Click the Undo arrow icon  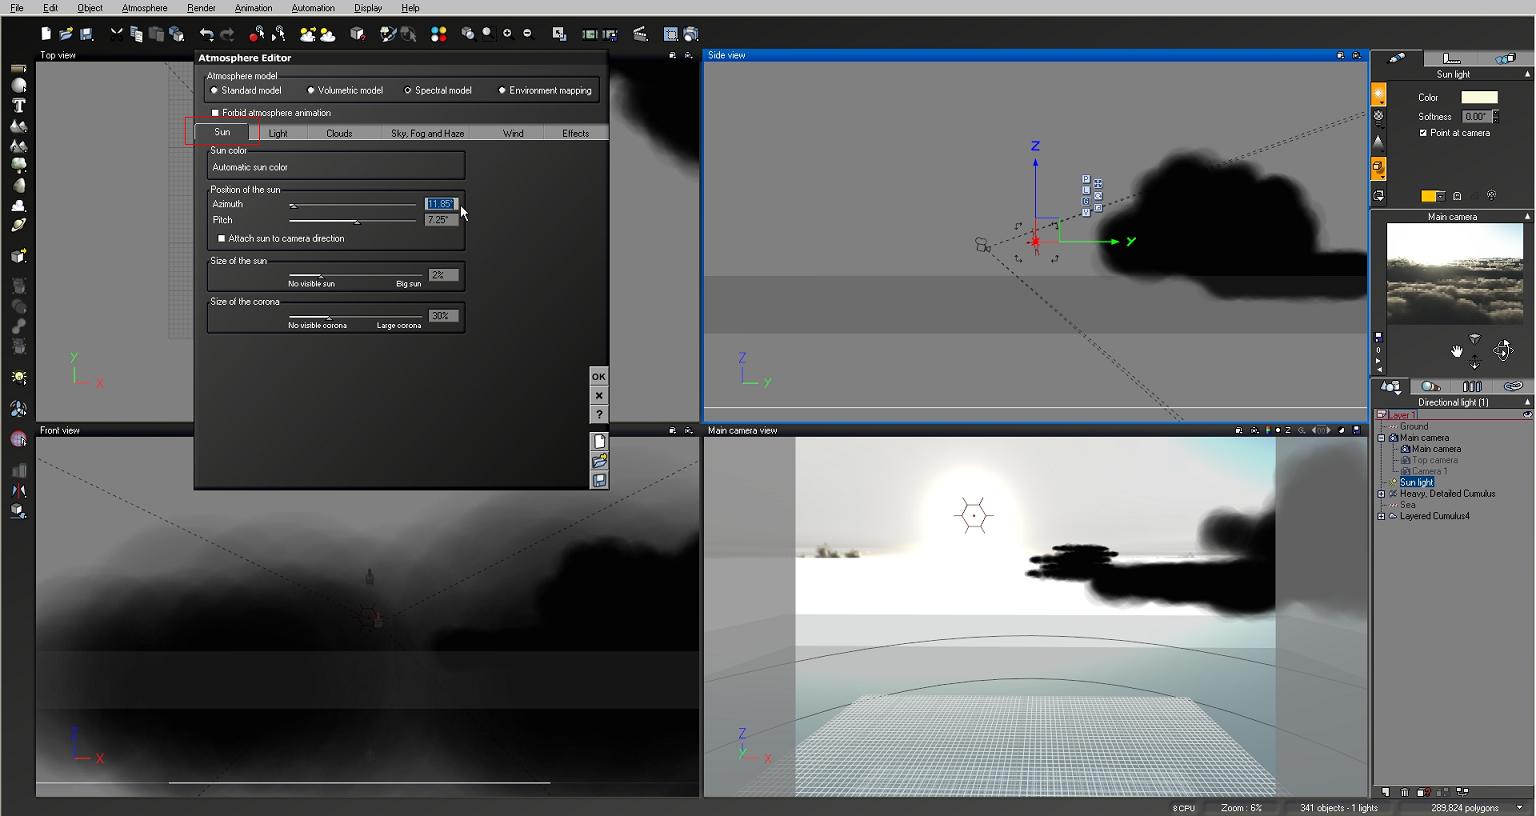point(207,34)
